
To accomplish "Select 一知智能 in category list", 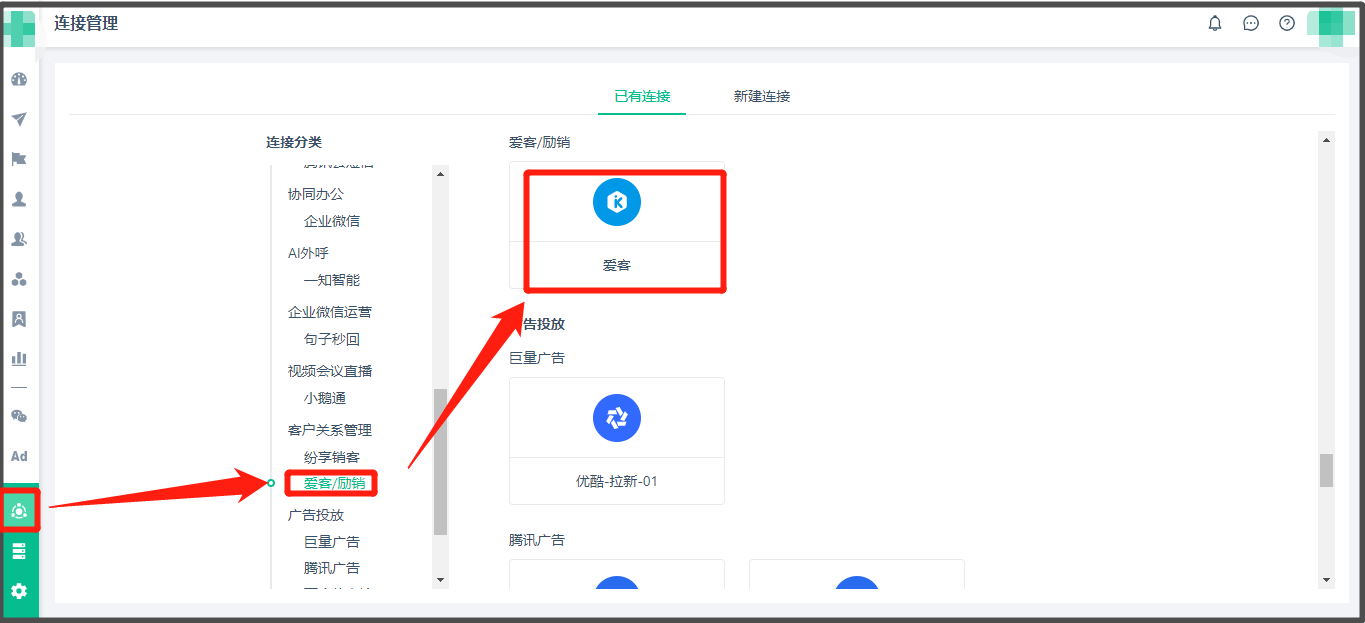I will (332, 280).
